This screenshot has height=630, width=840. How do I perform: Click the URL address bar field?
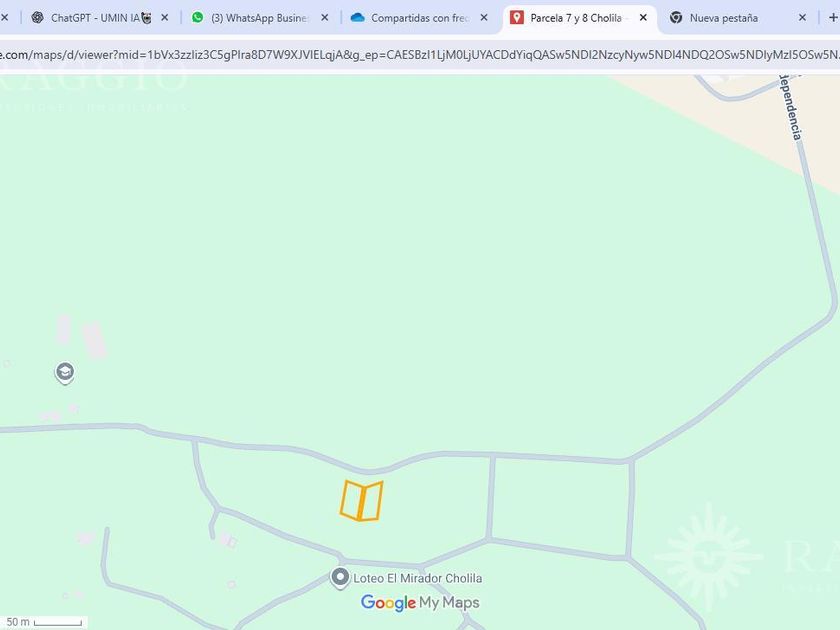[x=420, y=55]
